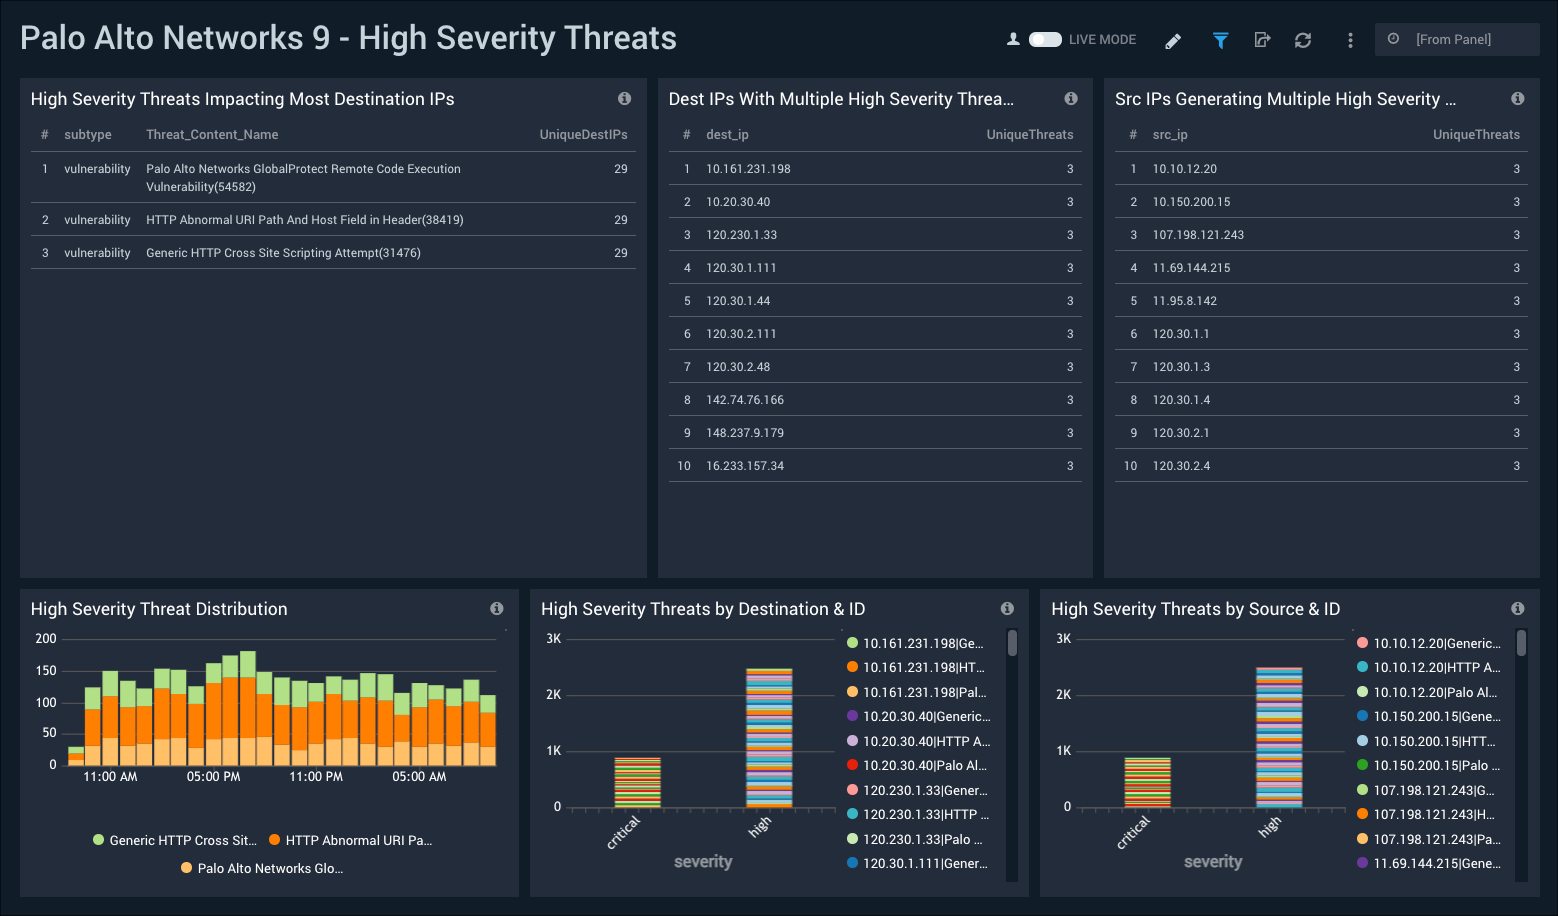Image resolution: width=1558 pixels, height=916 pixels.
Task: Select dest IP 10.161.231.198 in the table
Action: 746,168
